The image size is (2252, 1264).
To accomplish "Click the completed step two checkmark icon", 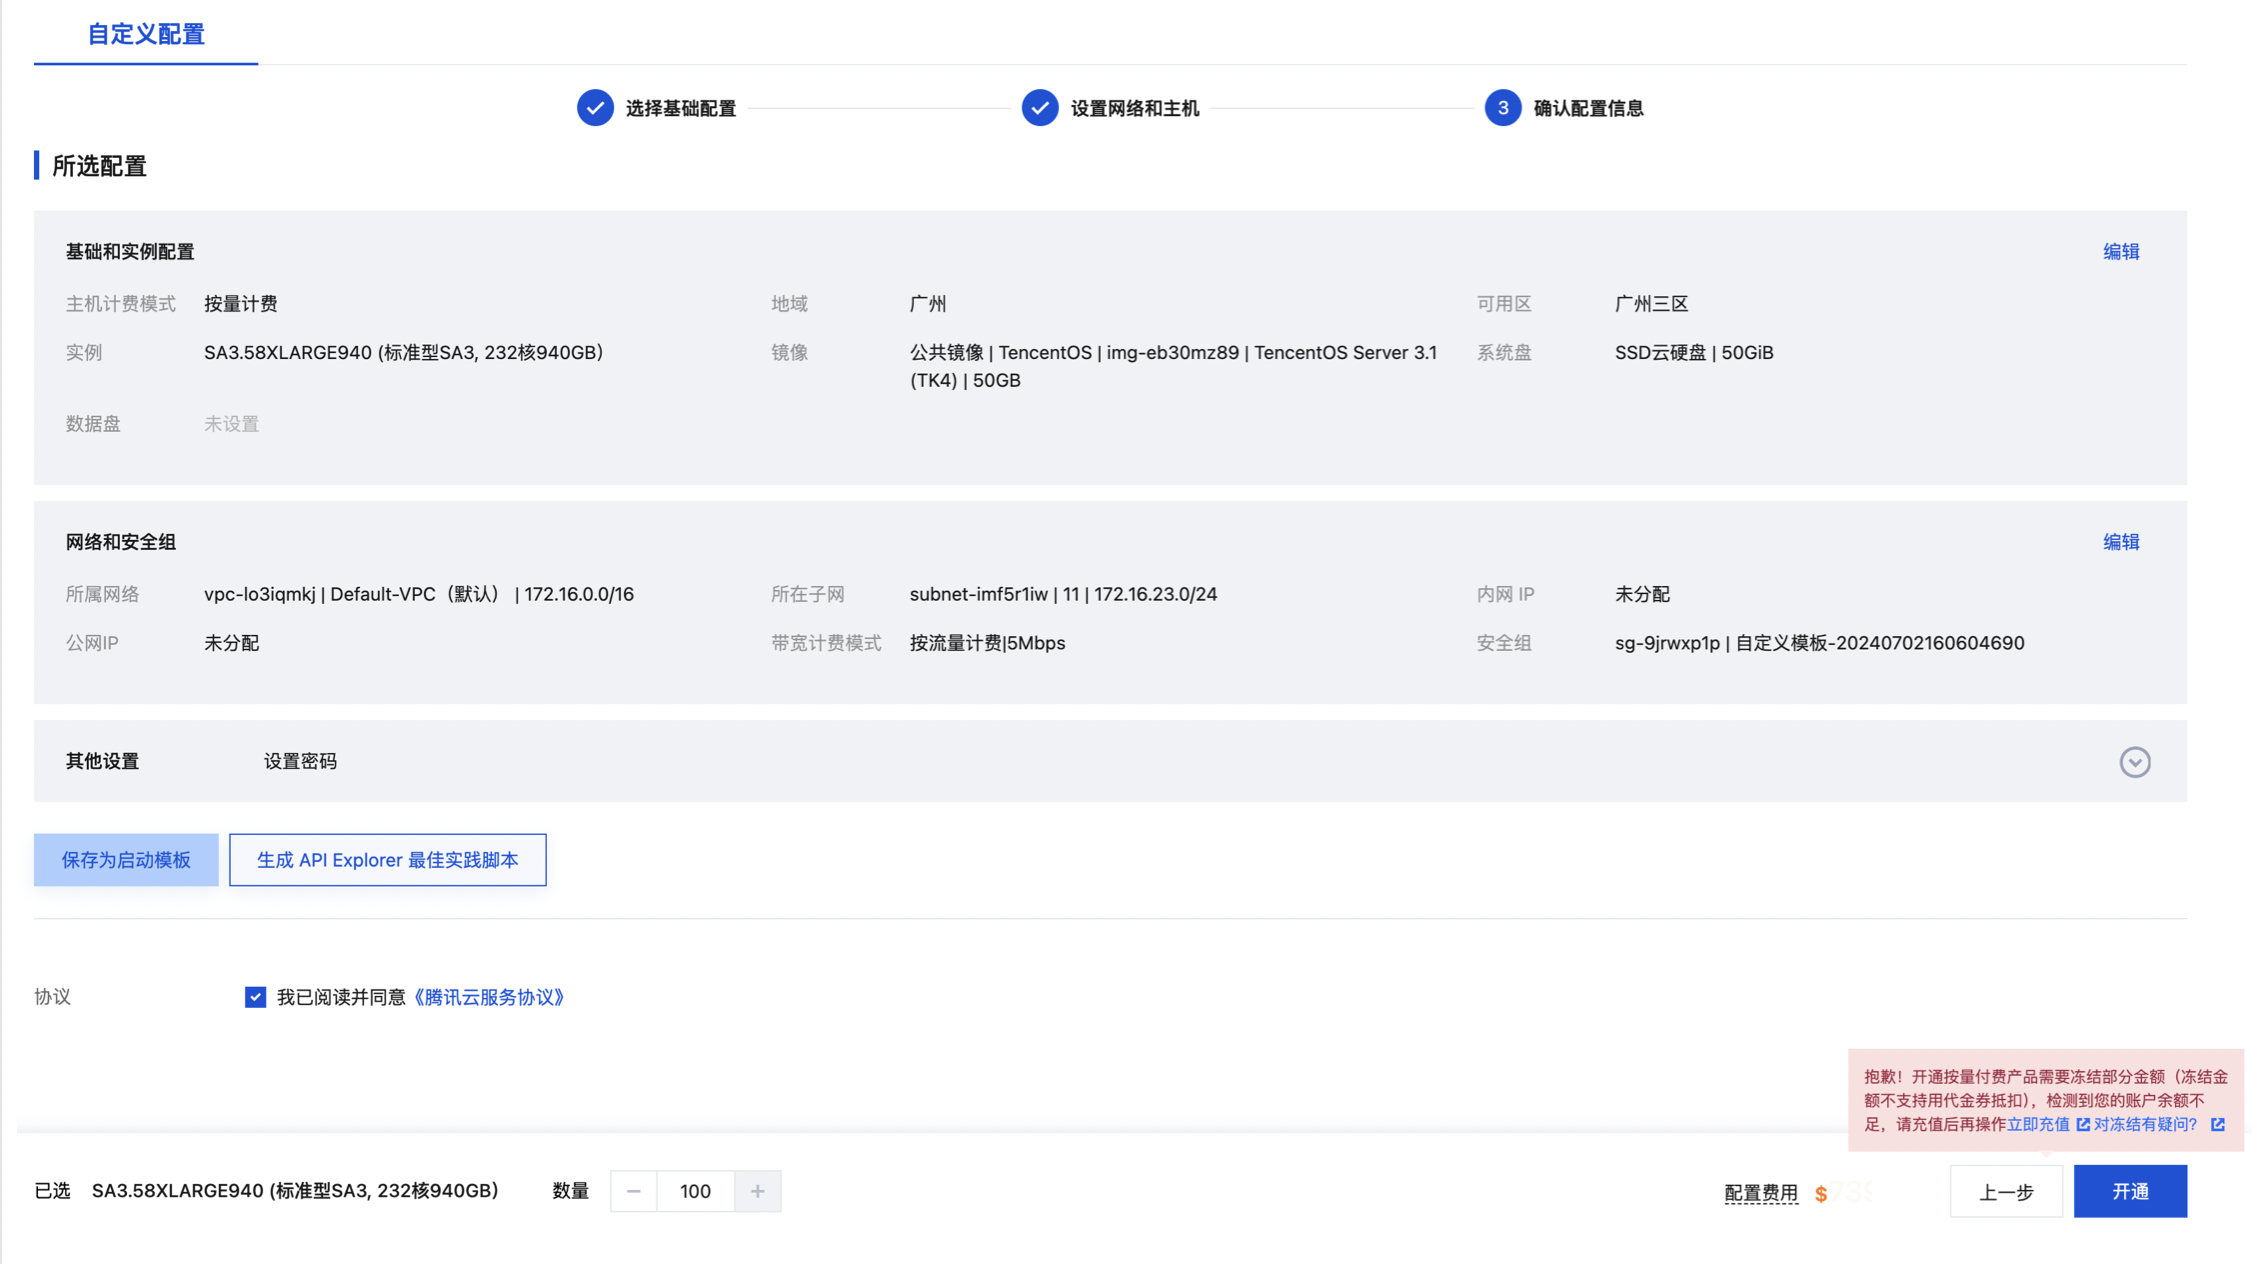I will (1040, 108).
